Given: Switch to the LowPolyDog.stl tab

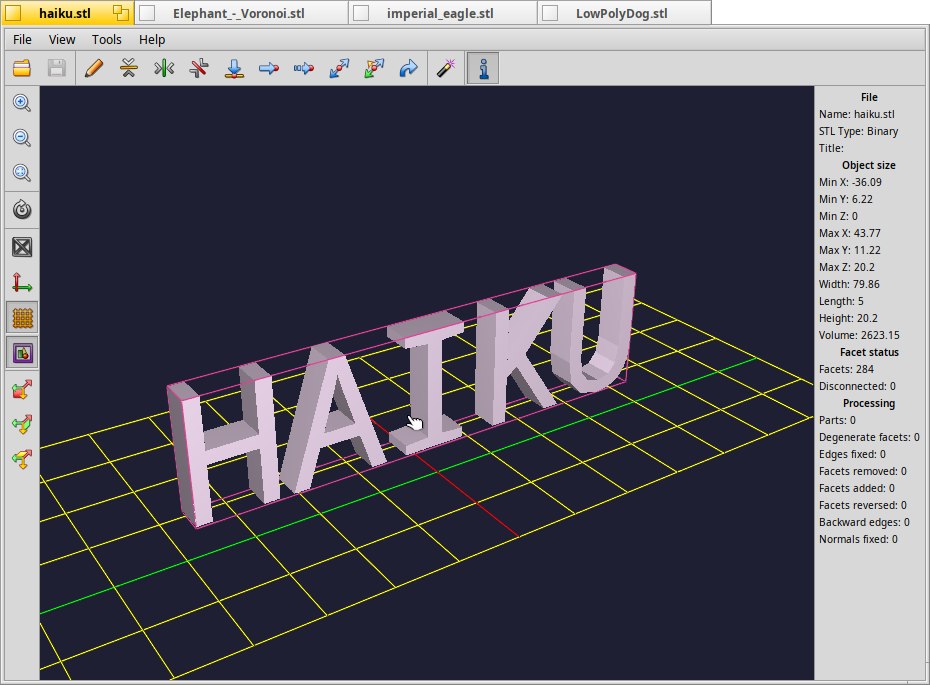Looking at the screenshot, I should [622, 14].
